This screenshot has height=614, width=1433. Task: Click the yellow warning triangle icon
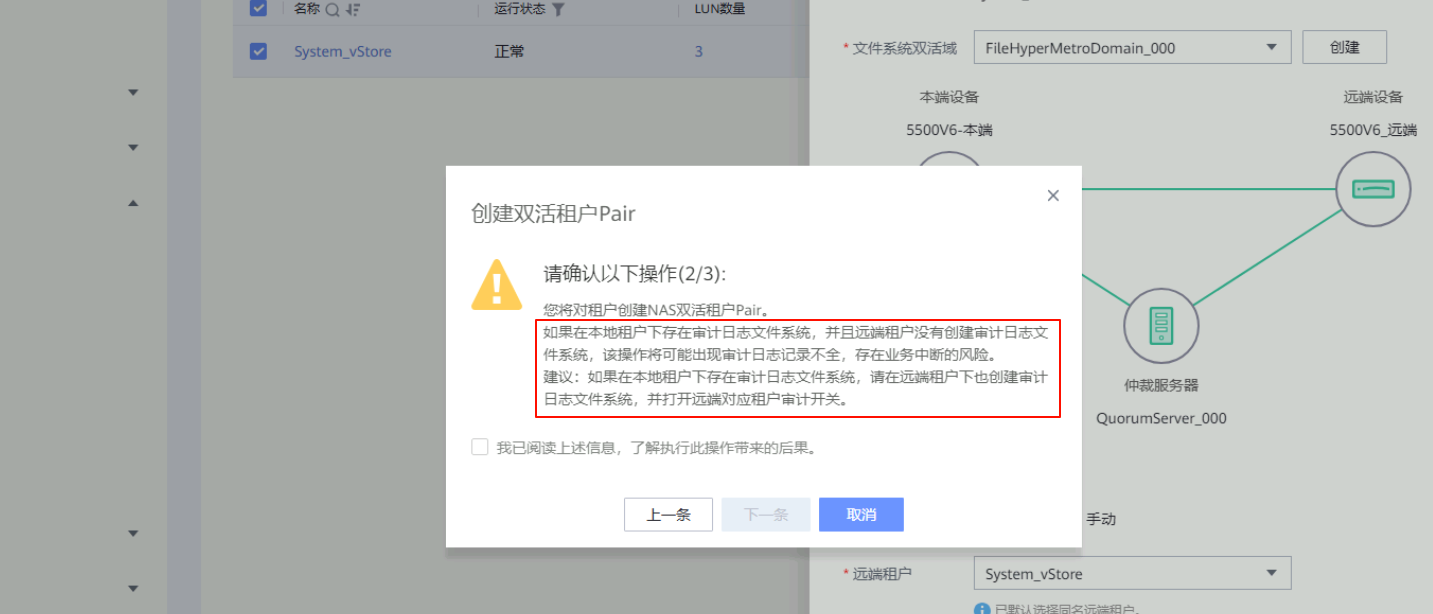(x=497, y=285)
